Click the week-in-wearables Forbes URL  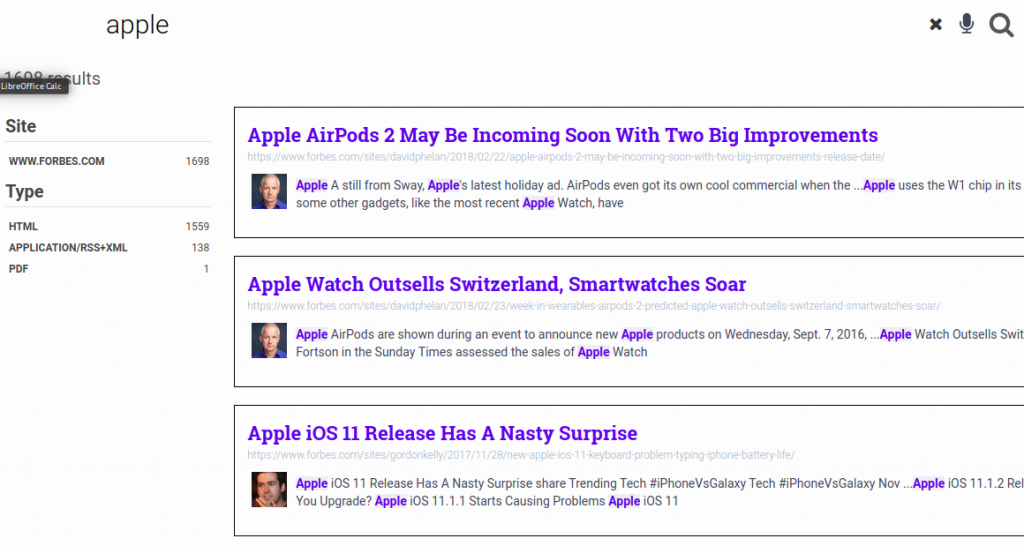coord(593,306)
